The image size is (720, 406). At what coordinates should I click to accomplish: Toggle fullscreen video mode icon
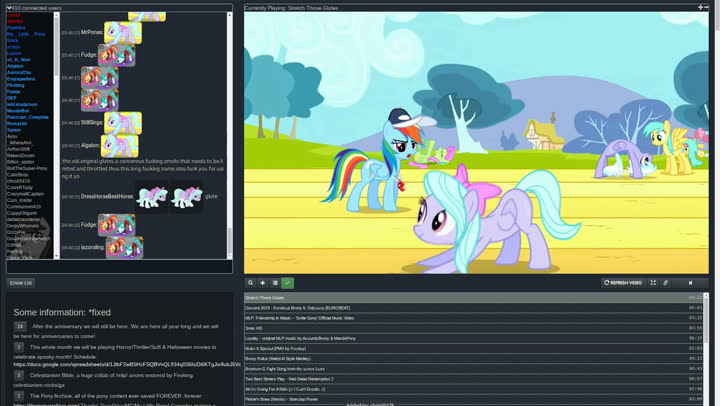(x=653, y=283)
